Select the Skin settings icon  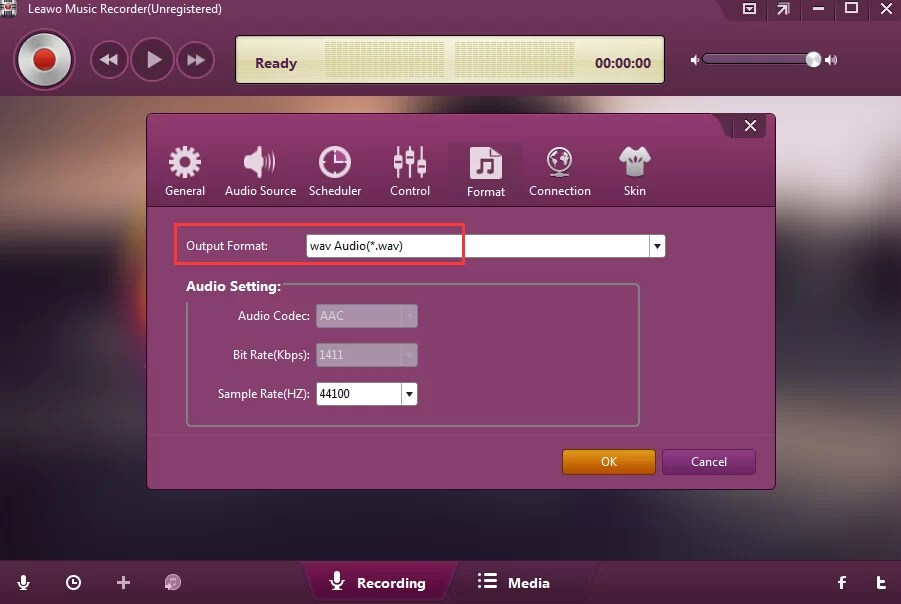[634, 168]
